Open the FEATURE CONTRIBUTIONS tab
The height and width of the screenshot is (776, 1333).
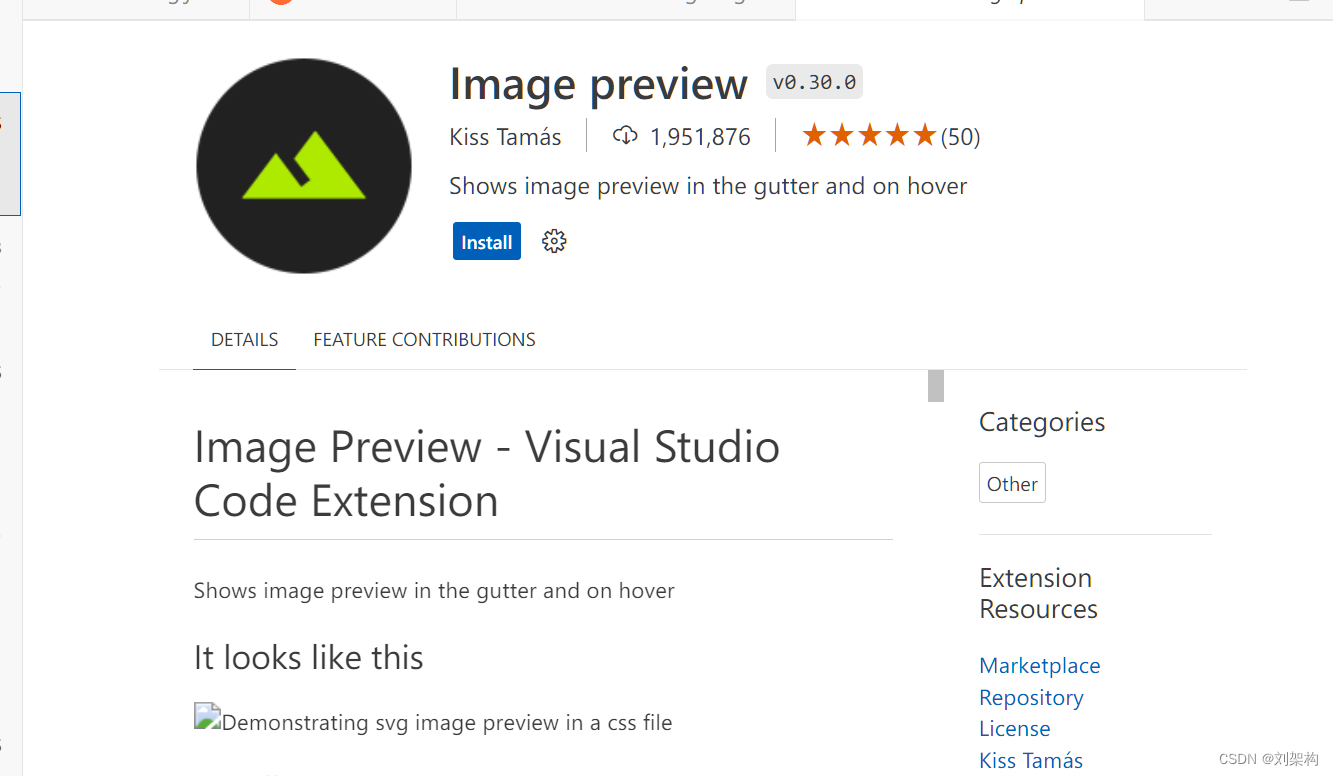[424, 339]
